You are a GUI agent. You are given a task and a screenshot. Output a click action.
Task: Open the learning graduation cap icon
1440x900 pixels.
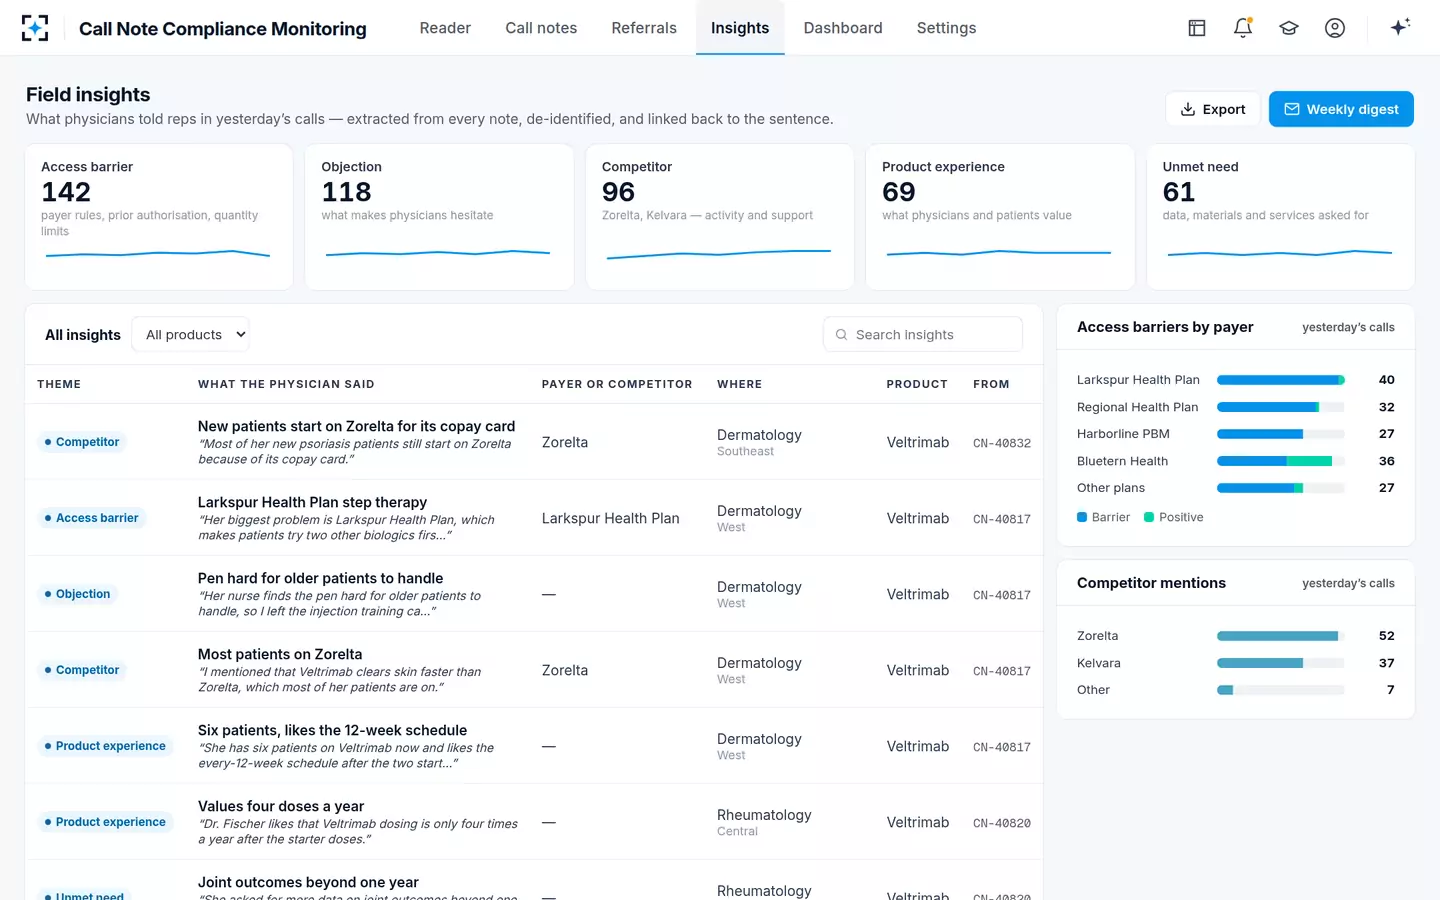click(1289, 28)
